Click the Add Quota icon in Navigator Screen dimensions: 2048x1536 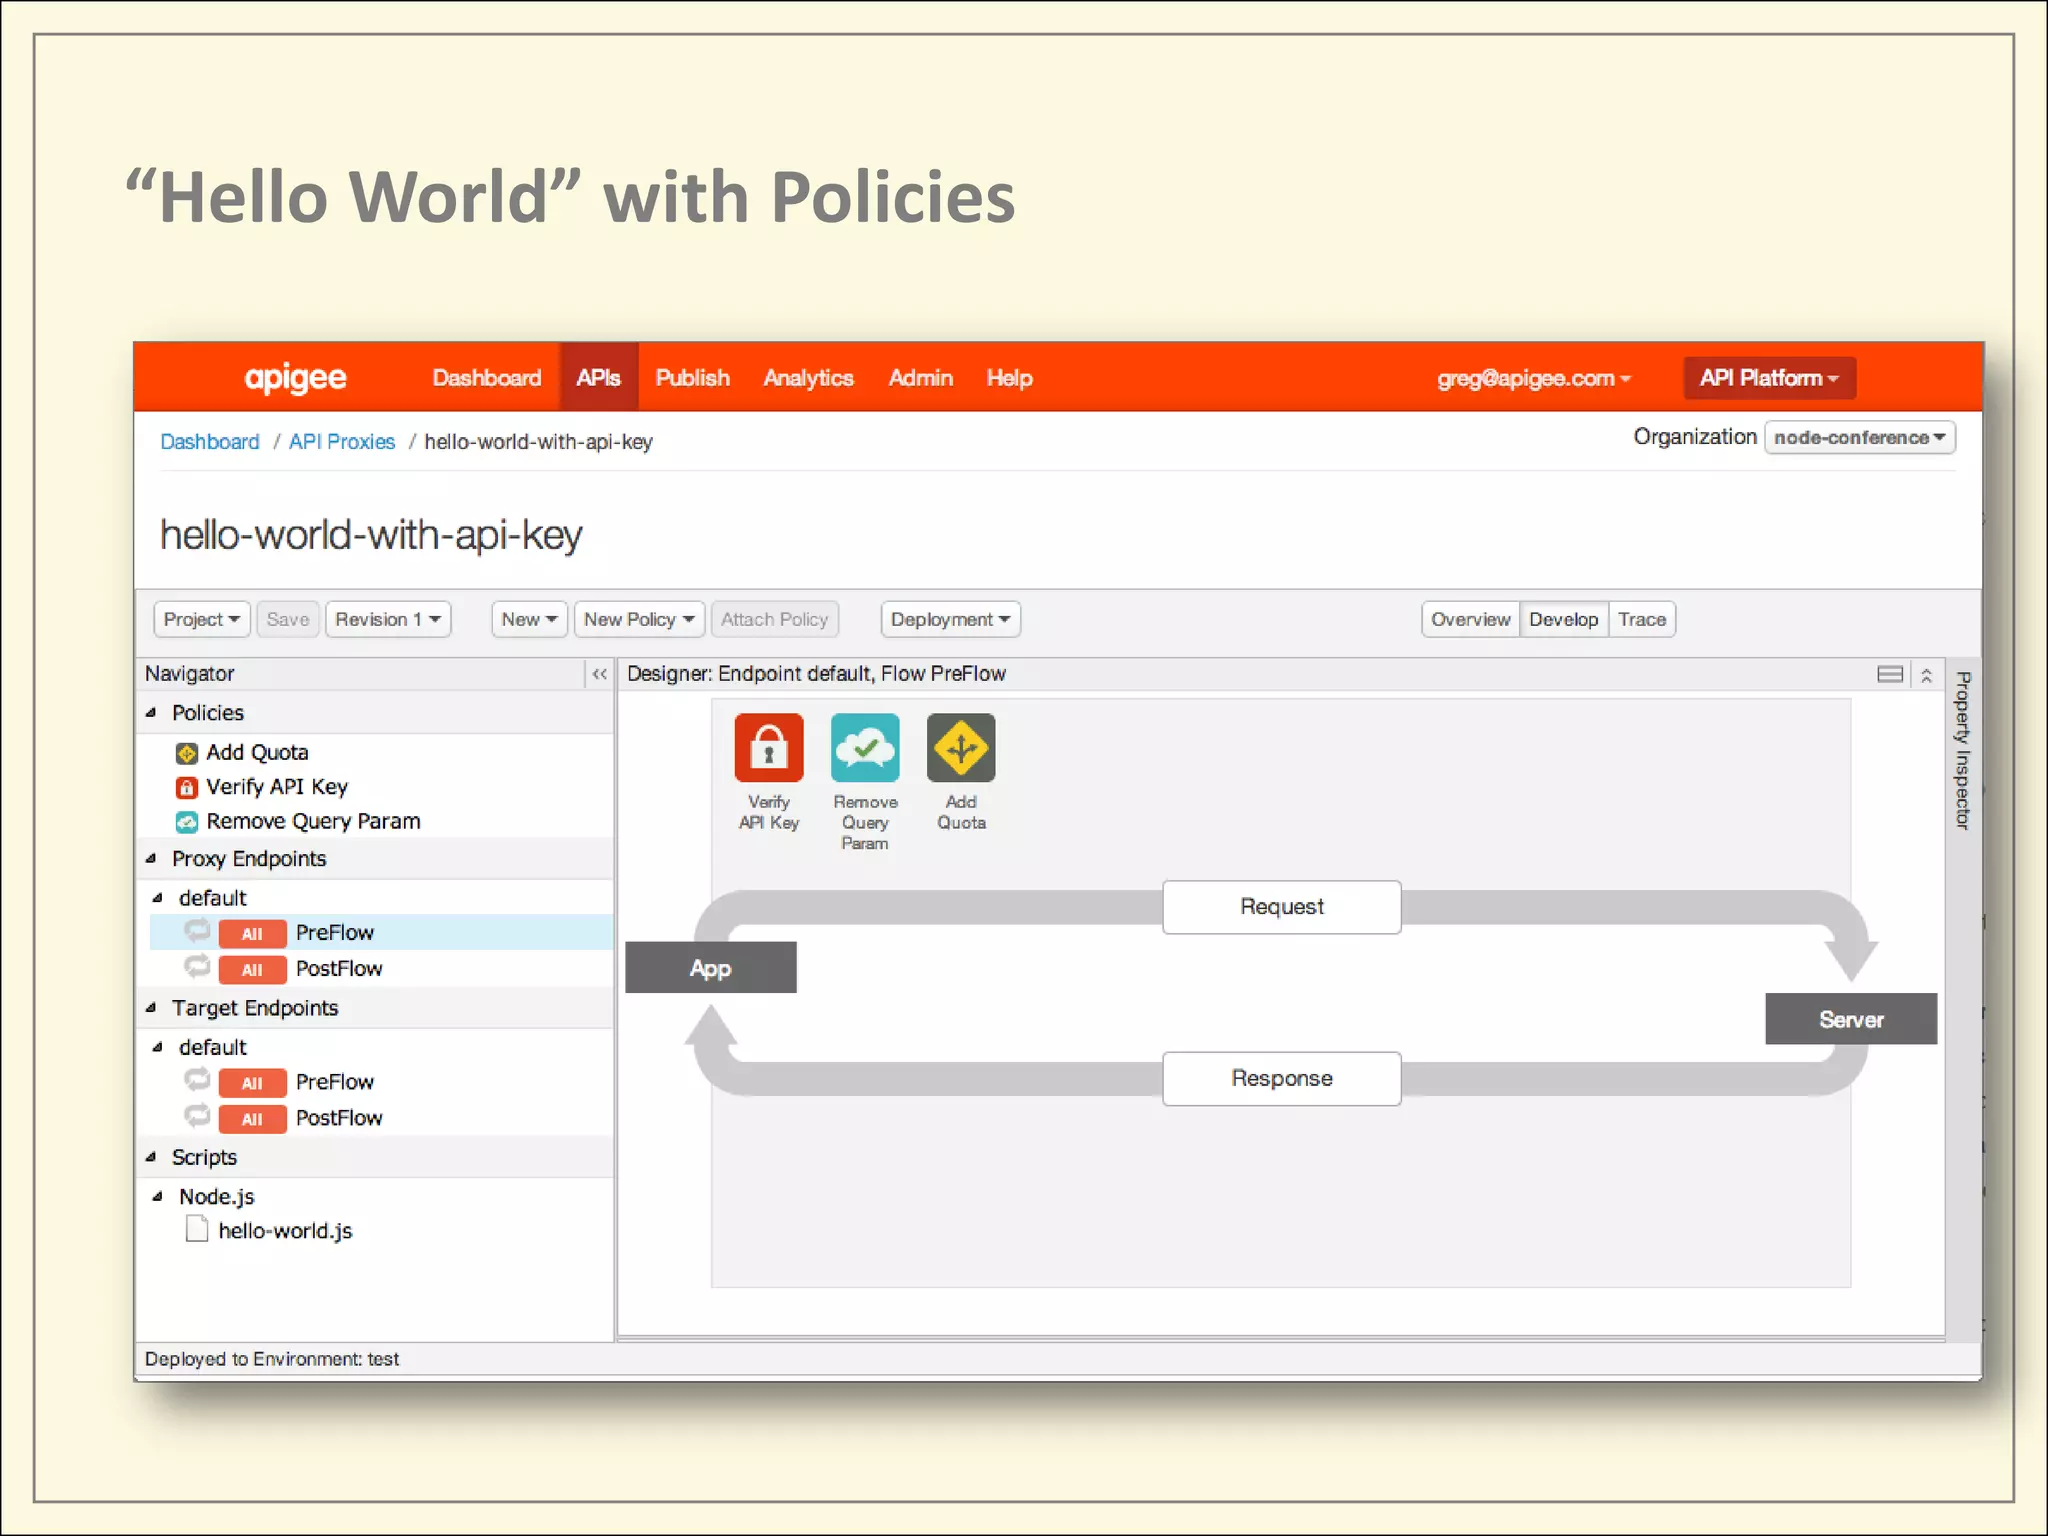[x=186, y=753]
